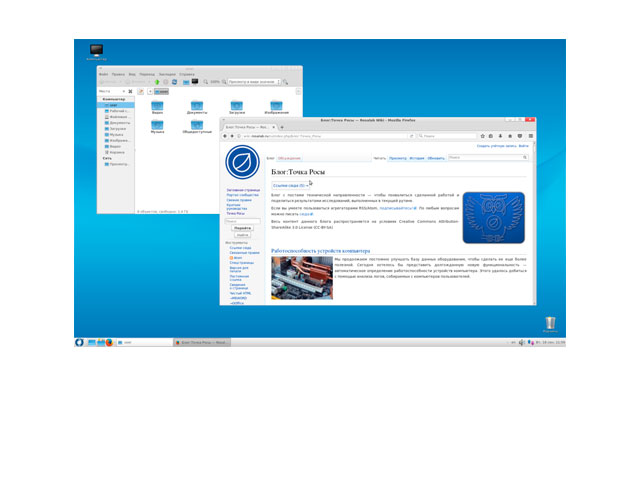Open the Музыка folder icon
The width and height of the screenshot is (640, 480).
(x=158, y=124)
